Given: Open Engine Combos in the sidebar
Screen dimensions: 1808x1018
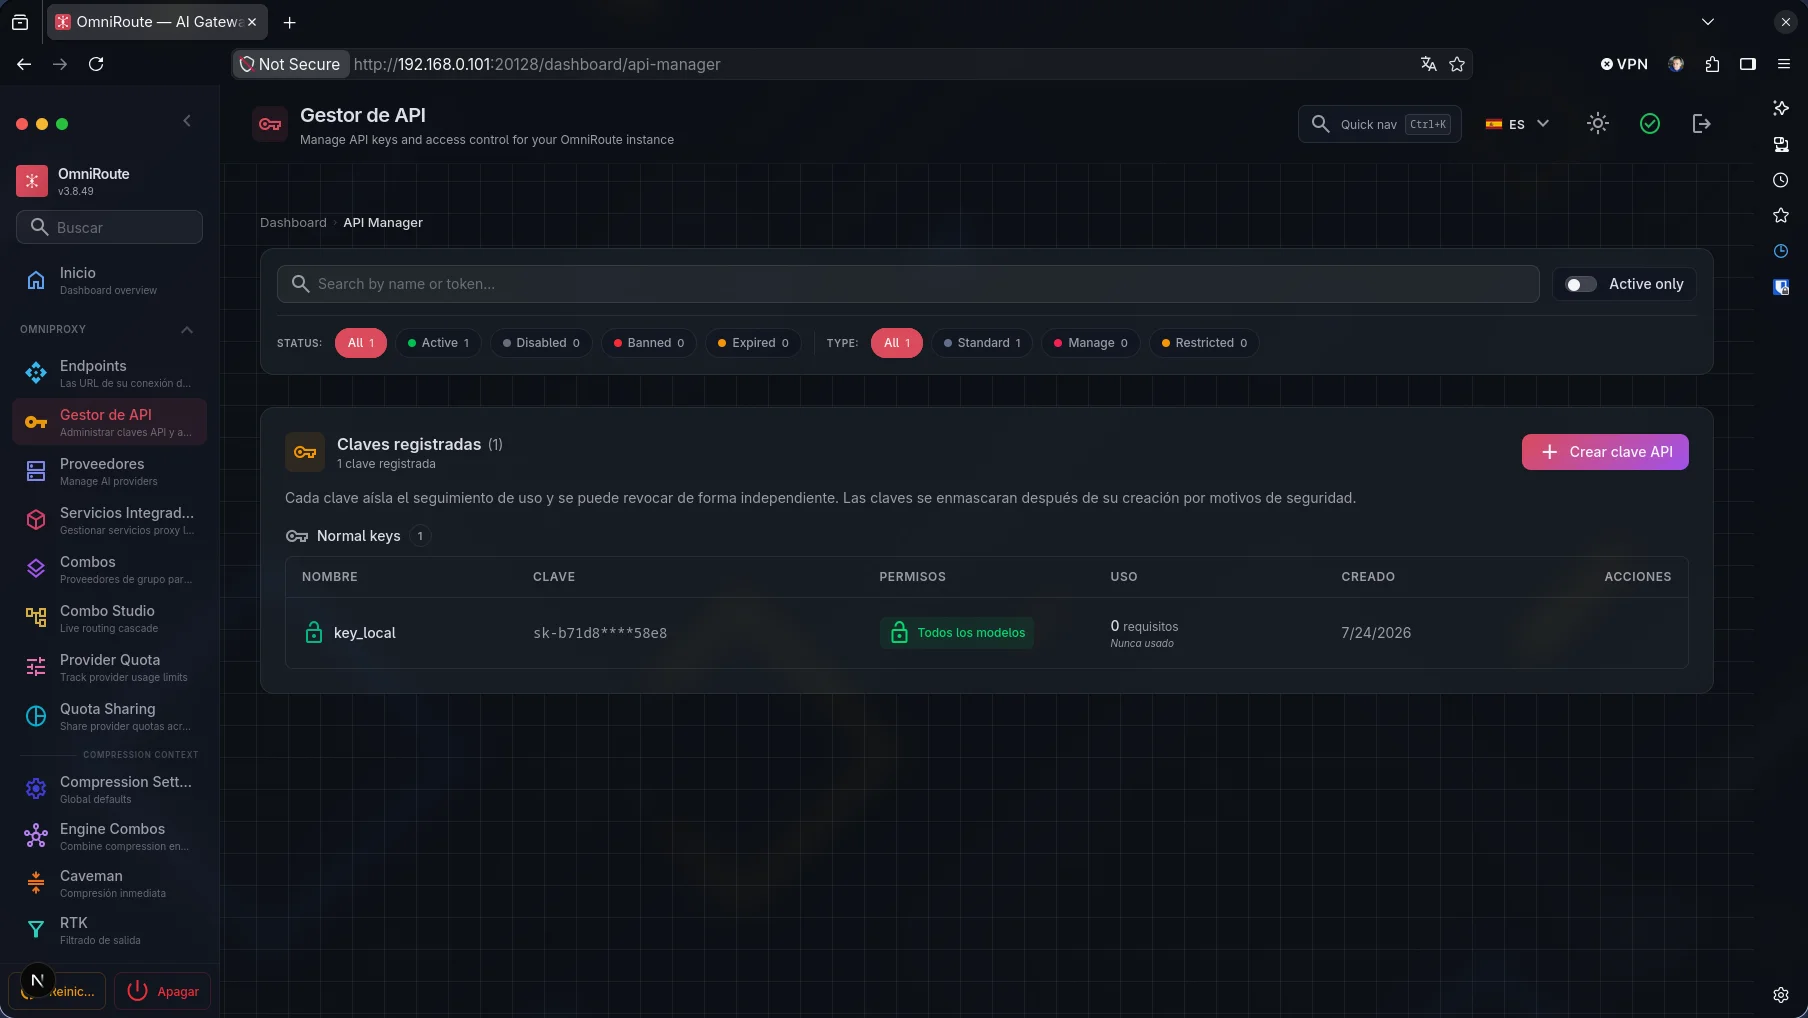Looking at the screenshot, I should [109, 836].
